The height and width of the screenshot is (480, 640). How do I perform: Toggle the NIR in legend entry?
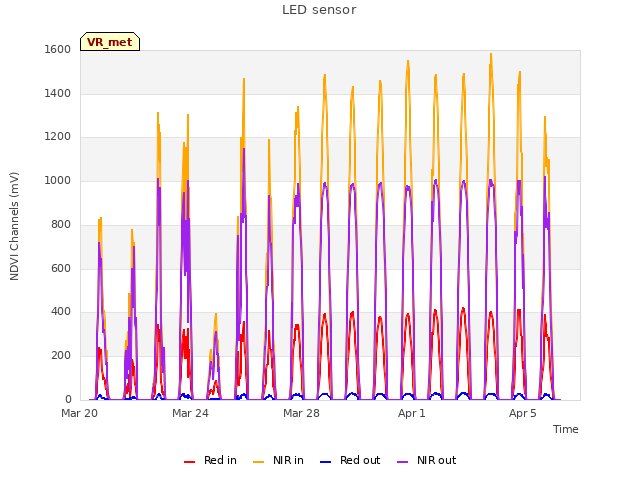[278, 460]
